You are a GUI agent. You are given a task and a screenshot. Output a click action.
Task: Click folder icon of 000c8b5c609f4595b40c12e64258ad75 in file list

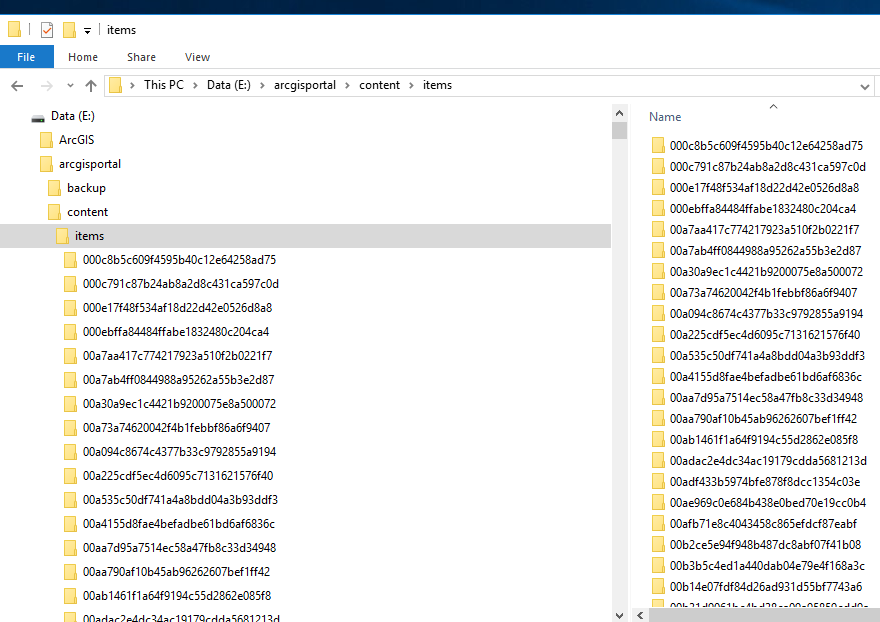[658, 145]
